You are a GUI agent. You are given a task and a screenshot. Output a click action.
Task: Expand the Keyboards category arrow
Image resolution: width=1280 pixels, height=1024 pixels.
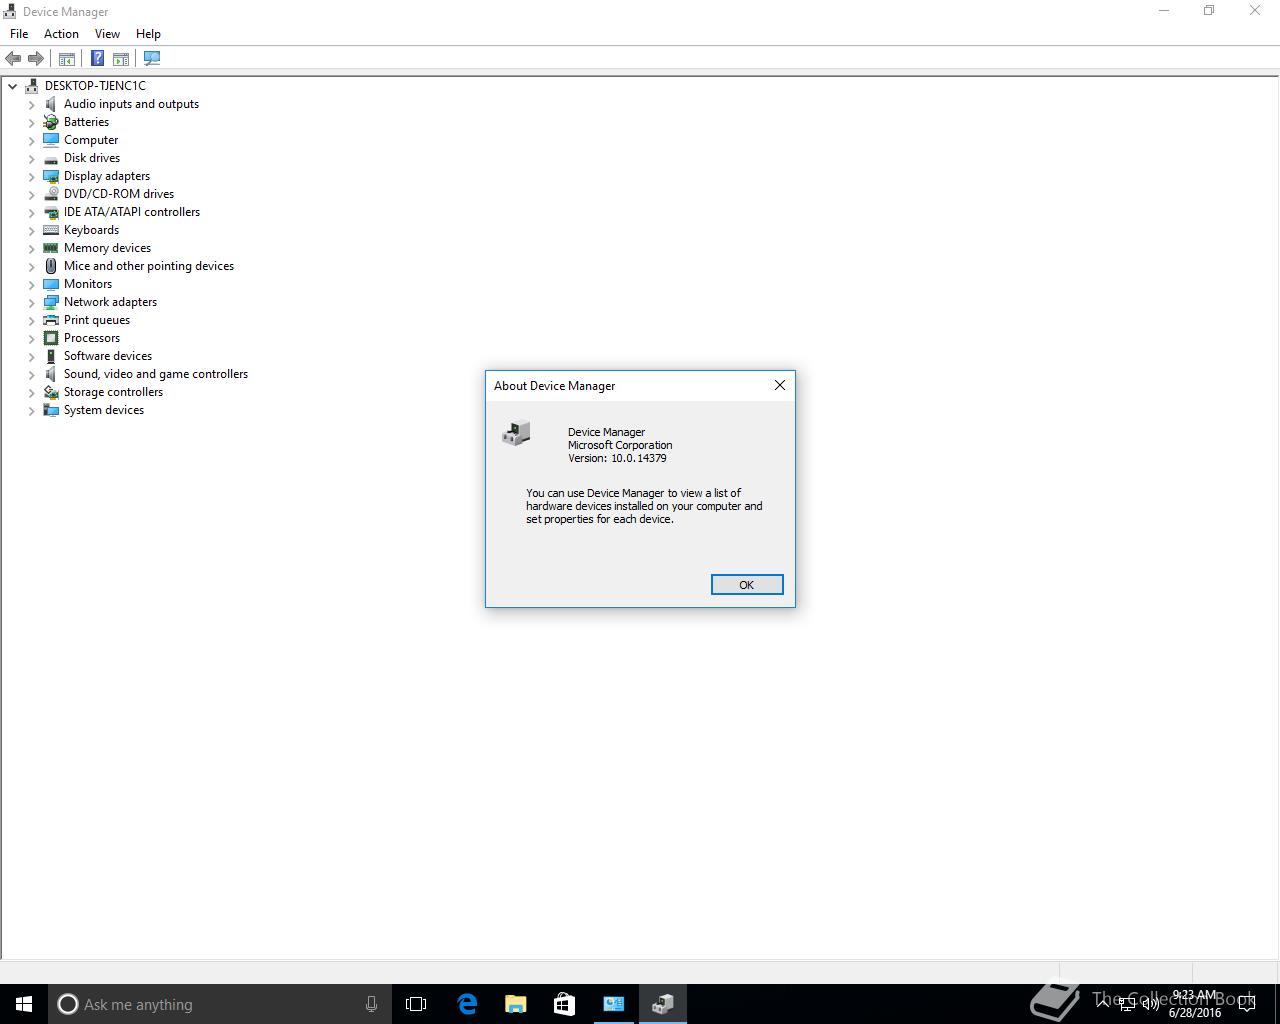(32, 230)
